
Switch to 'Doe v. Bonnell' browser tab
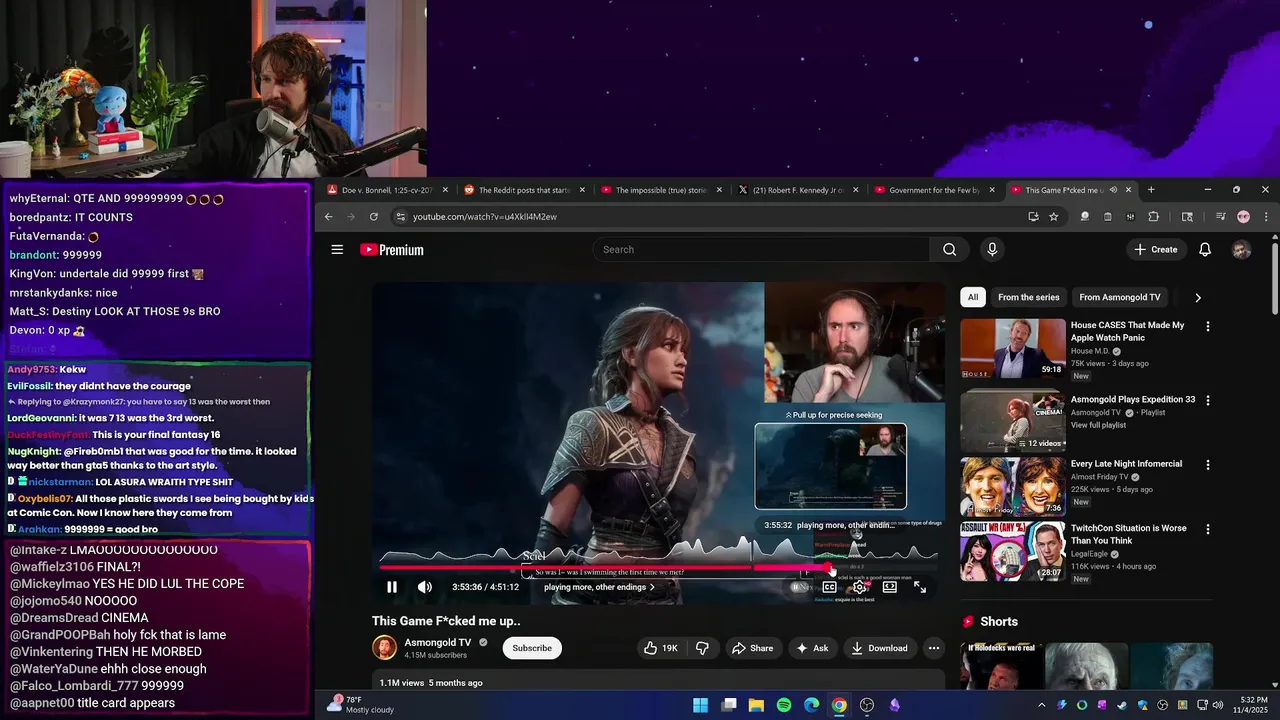[385, 190]
